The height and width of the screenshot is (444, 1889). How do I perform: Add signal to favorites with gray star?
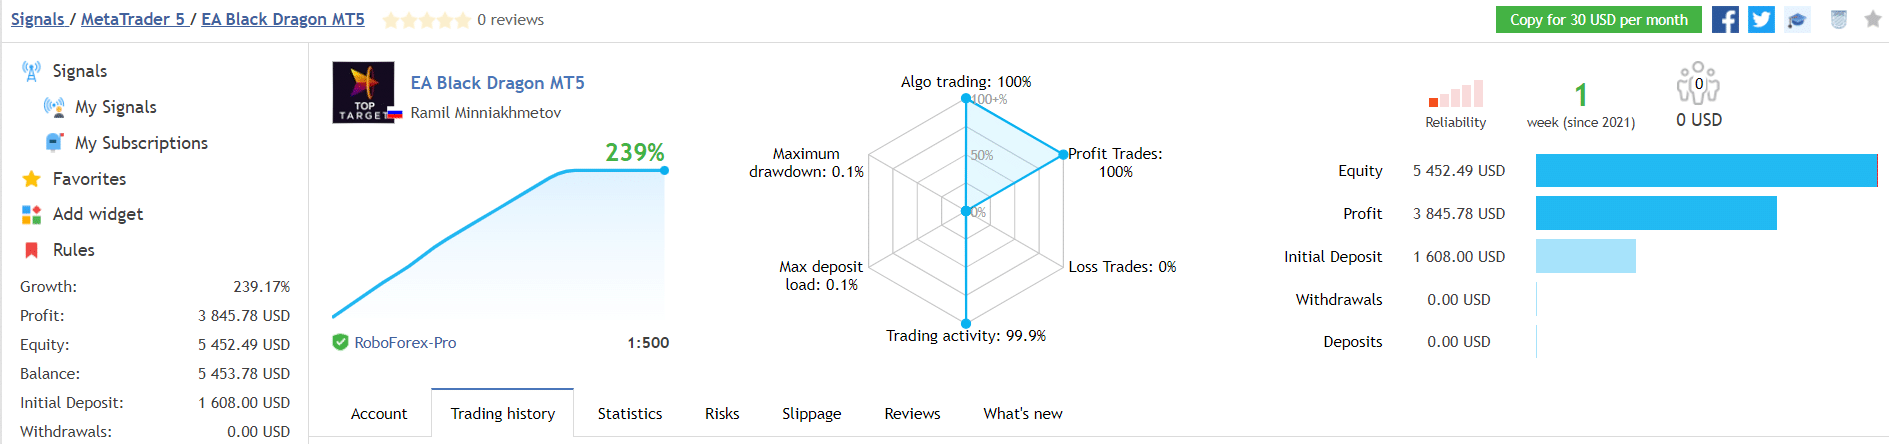click(x=1873, y=19)
